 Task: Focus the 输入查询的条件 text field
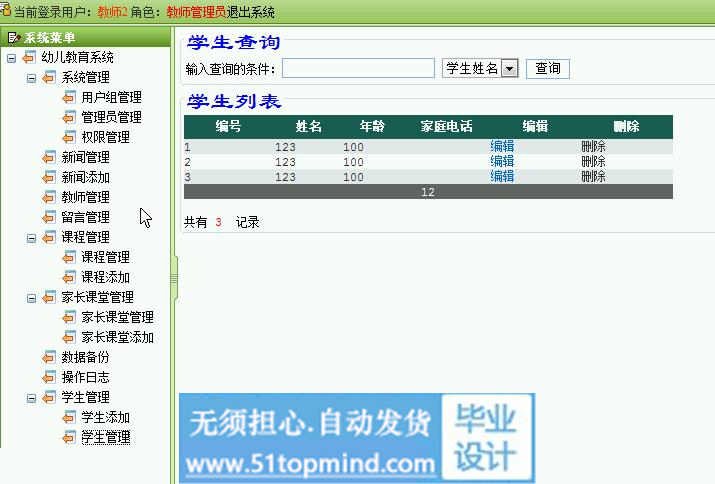[358, 68]
